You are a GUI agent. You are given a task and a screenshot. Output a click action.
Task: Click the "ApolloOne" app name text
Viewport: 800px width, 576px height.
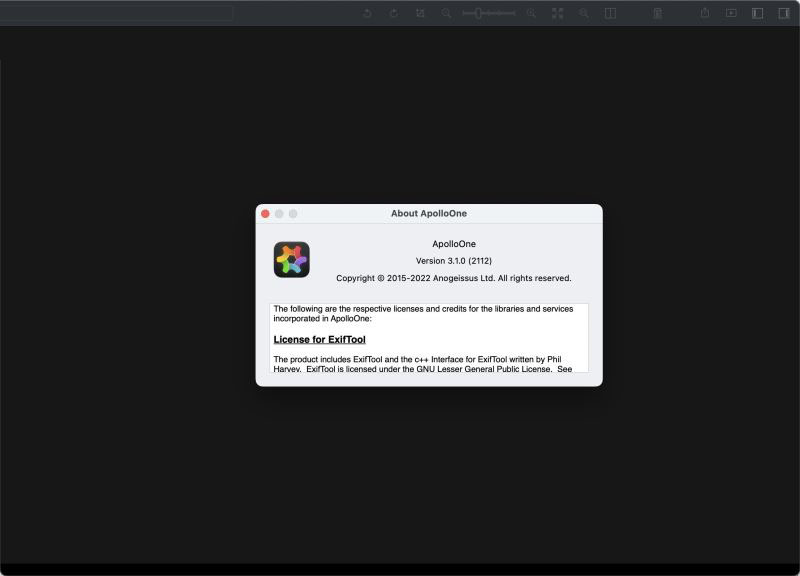(x=454, y=244)
